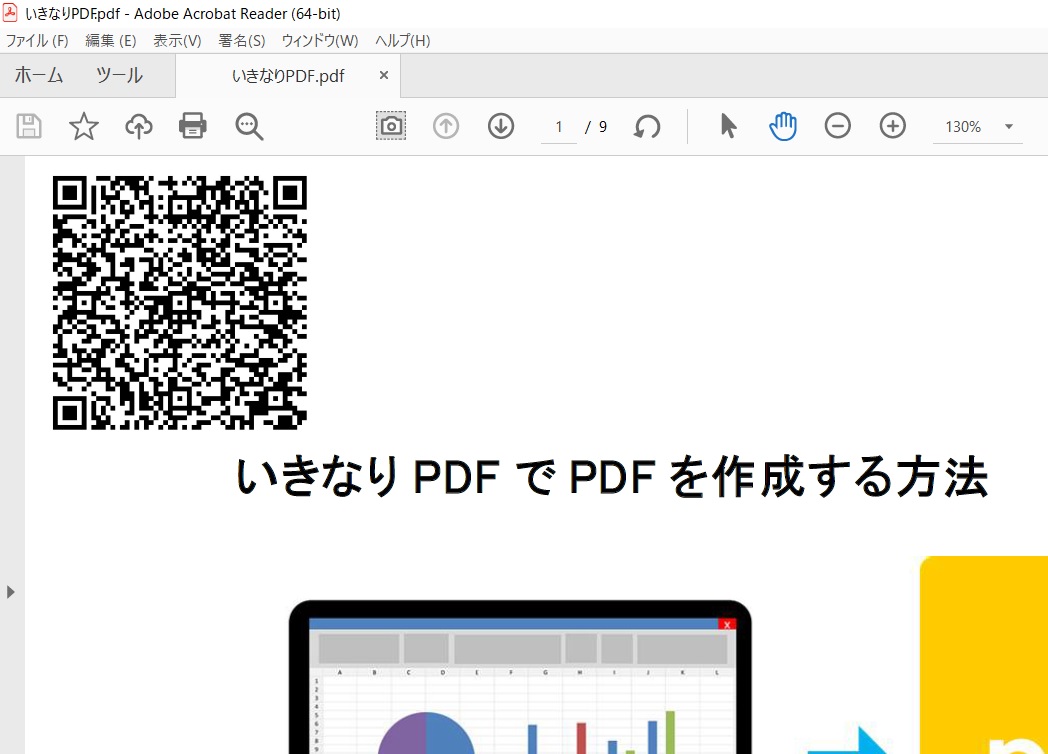Image resolution: width=1048 pixels, height=754 pixels.
Task: Rotate view with circular arrow icon
Action: click(646, 126)
